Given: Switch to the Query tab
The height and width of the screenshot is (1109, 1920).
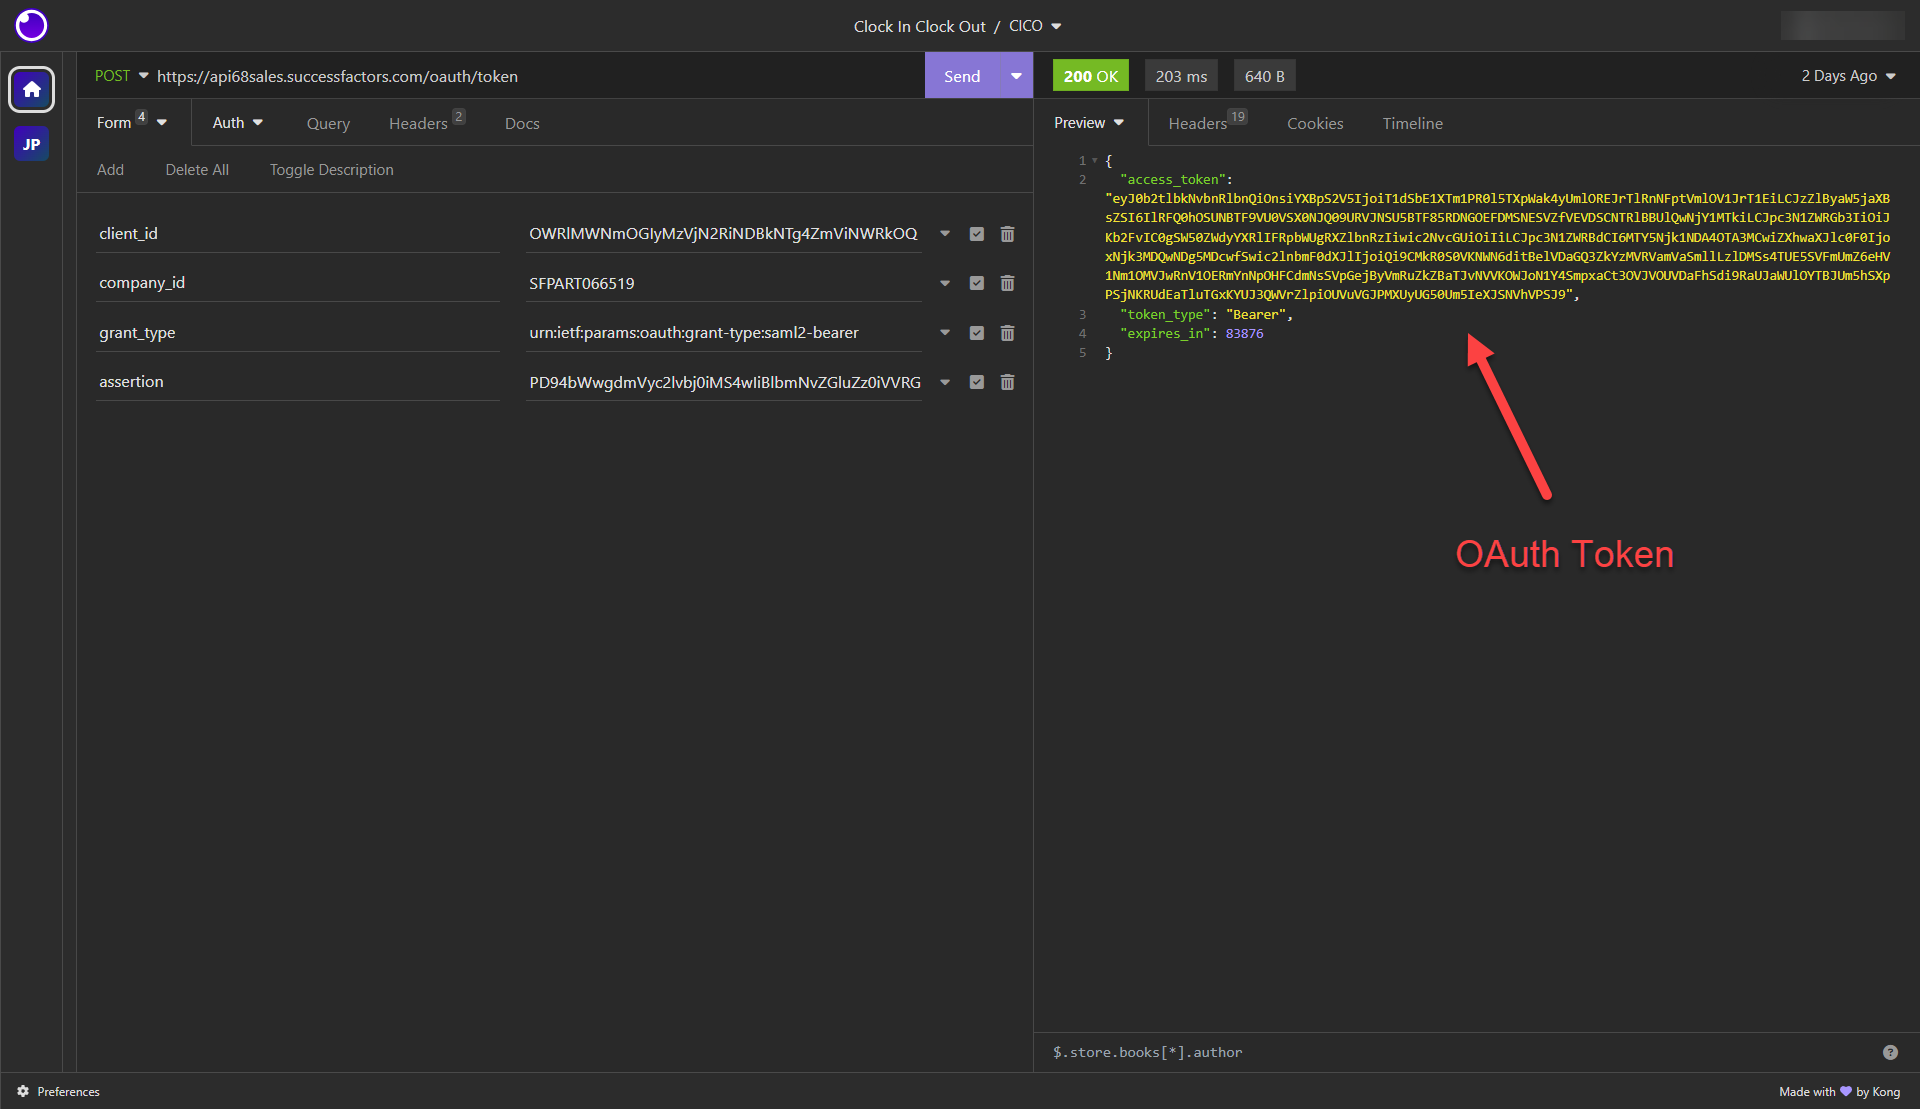Looking at the screenshot, I should [328, 123].
